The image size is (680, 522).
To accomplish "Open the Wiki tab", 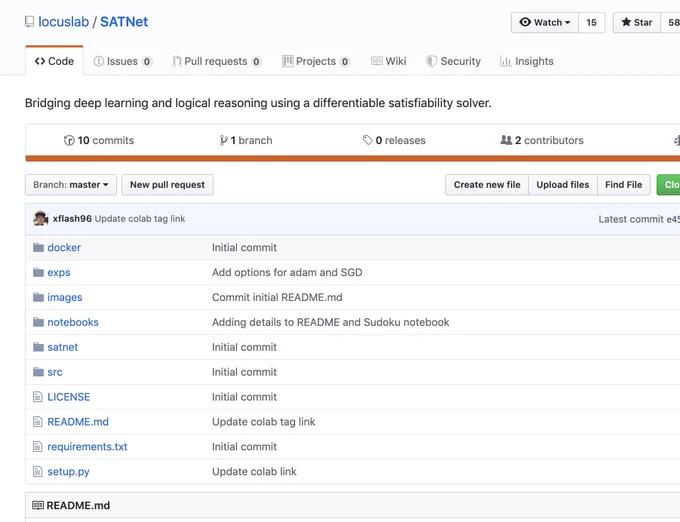I will [x=389, y=62].
